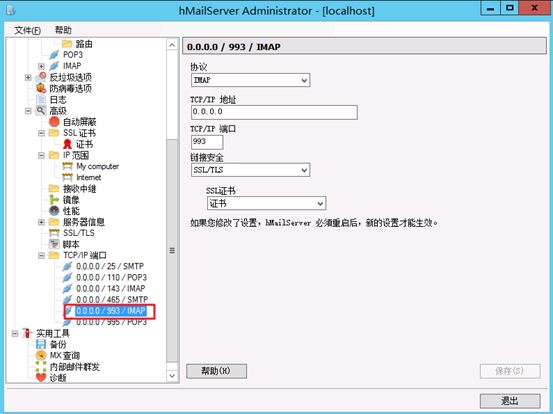Click the 备份 backup floppy disk icon

click(41, 345)
